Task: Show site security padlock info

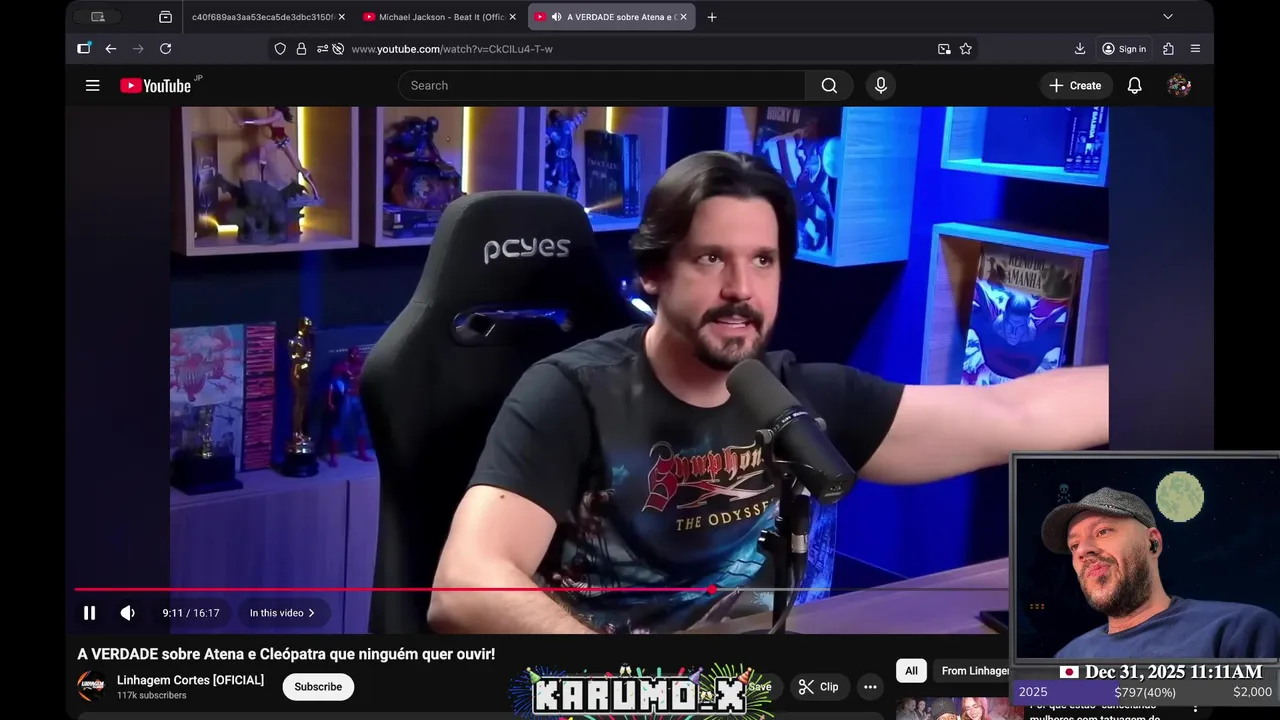Action: point(301,49)
